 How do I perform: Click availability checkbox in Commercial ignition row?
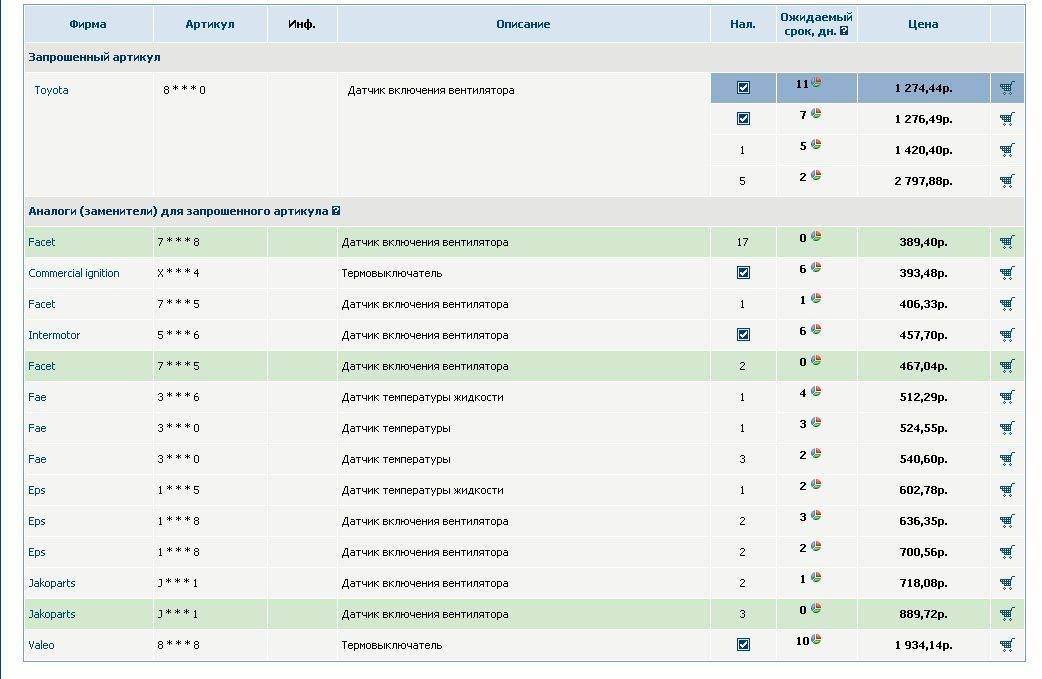[743, 273]
